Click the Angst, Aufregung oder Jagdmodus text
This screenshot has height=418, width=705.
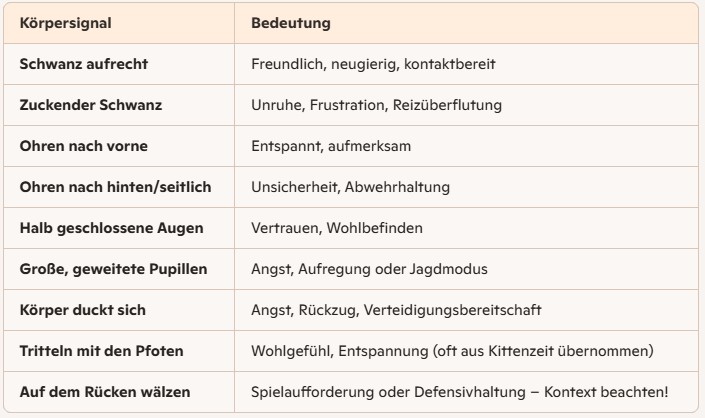pyautogui.click(x=369, y=269)
